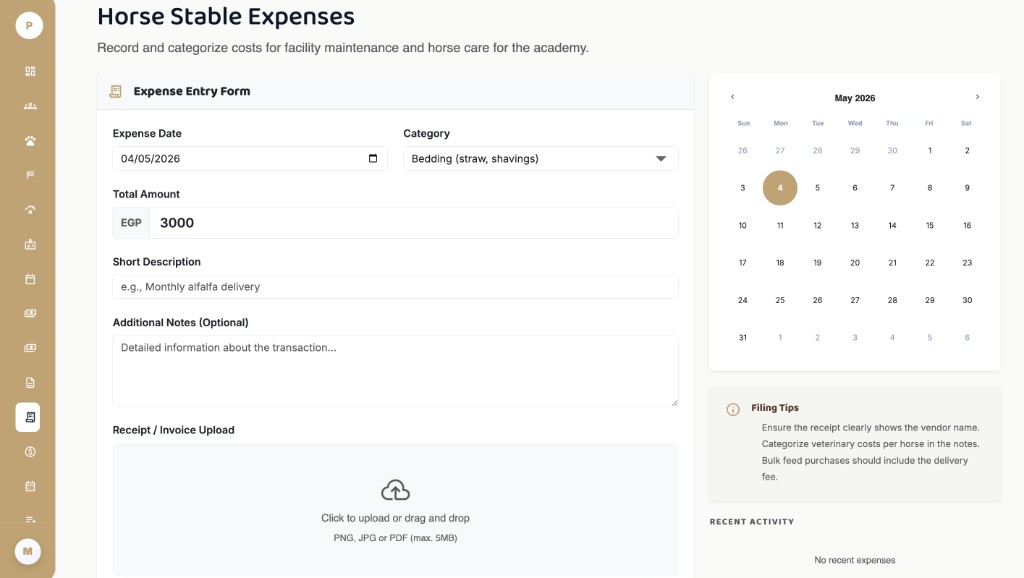Select May 8 in calendar
Image resolution: width=1024 pixels, height=578 pixels.
tap(929, 188)
